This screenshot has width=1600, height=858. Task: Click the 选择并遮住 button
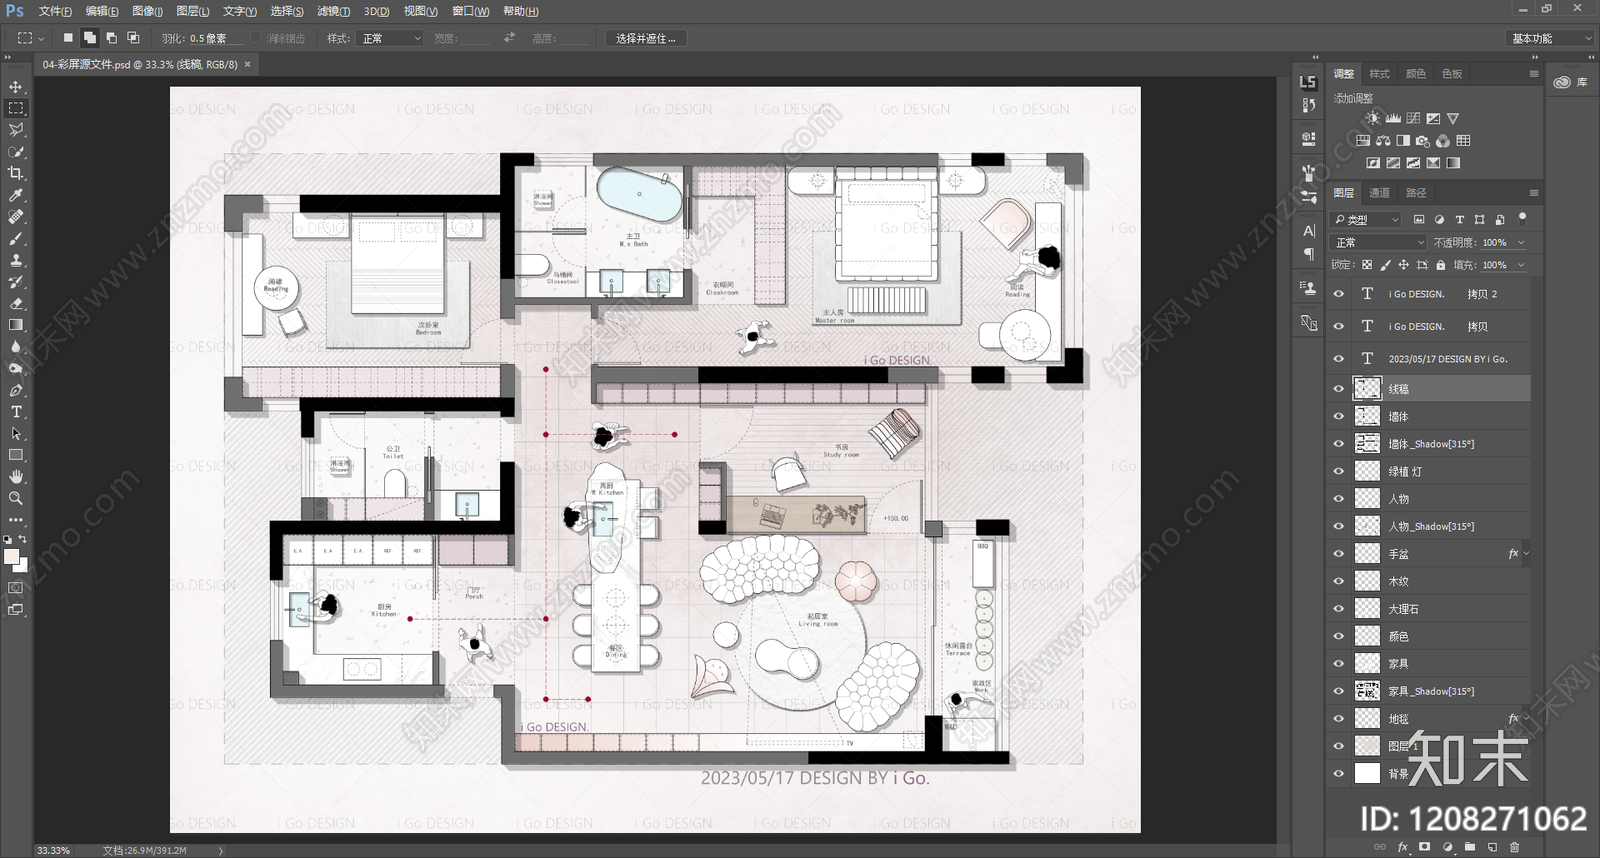(x=645, y=38)
